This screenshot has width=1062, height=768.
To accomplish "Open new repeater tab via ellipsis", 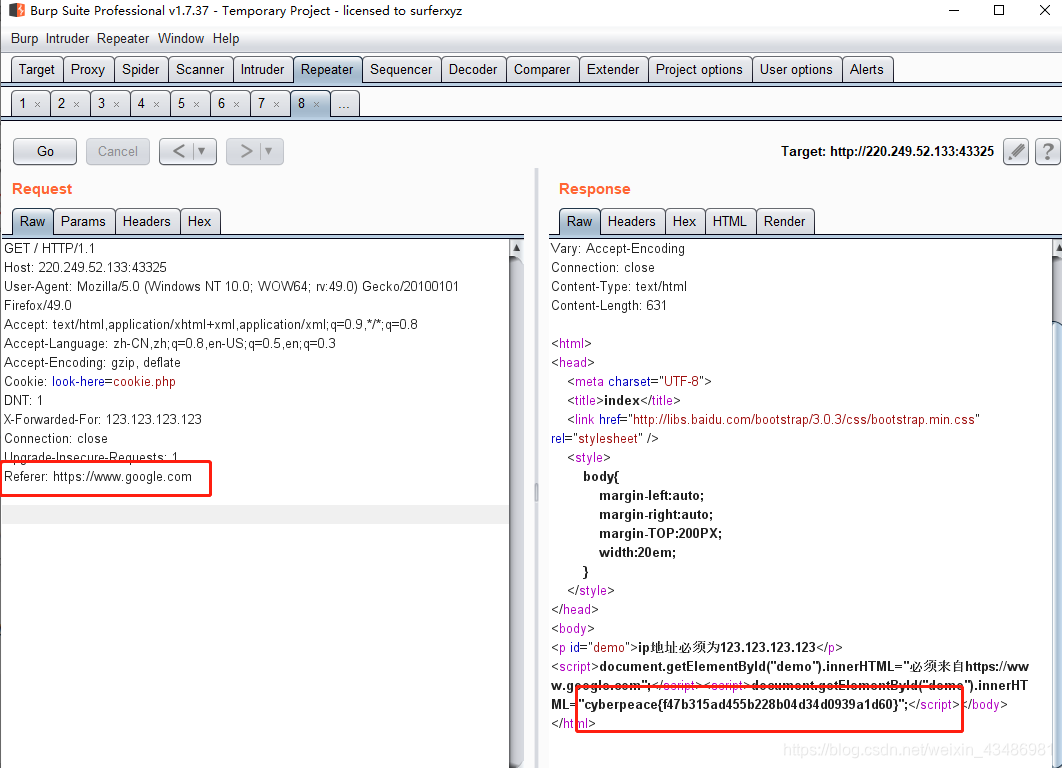I will [344, 104].
